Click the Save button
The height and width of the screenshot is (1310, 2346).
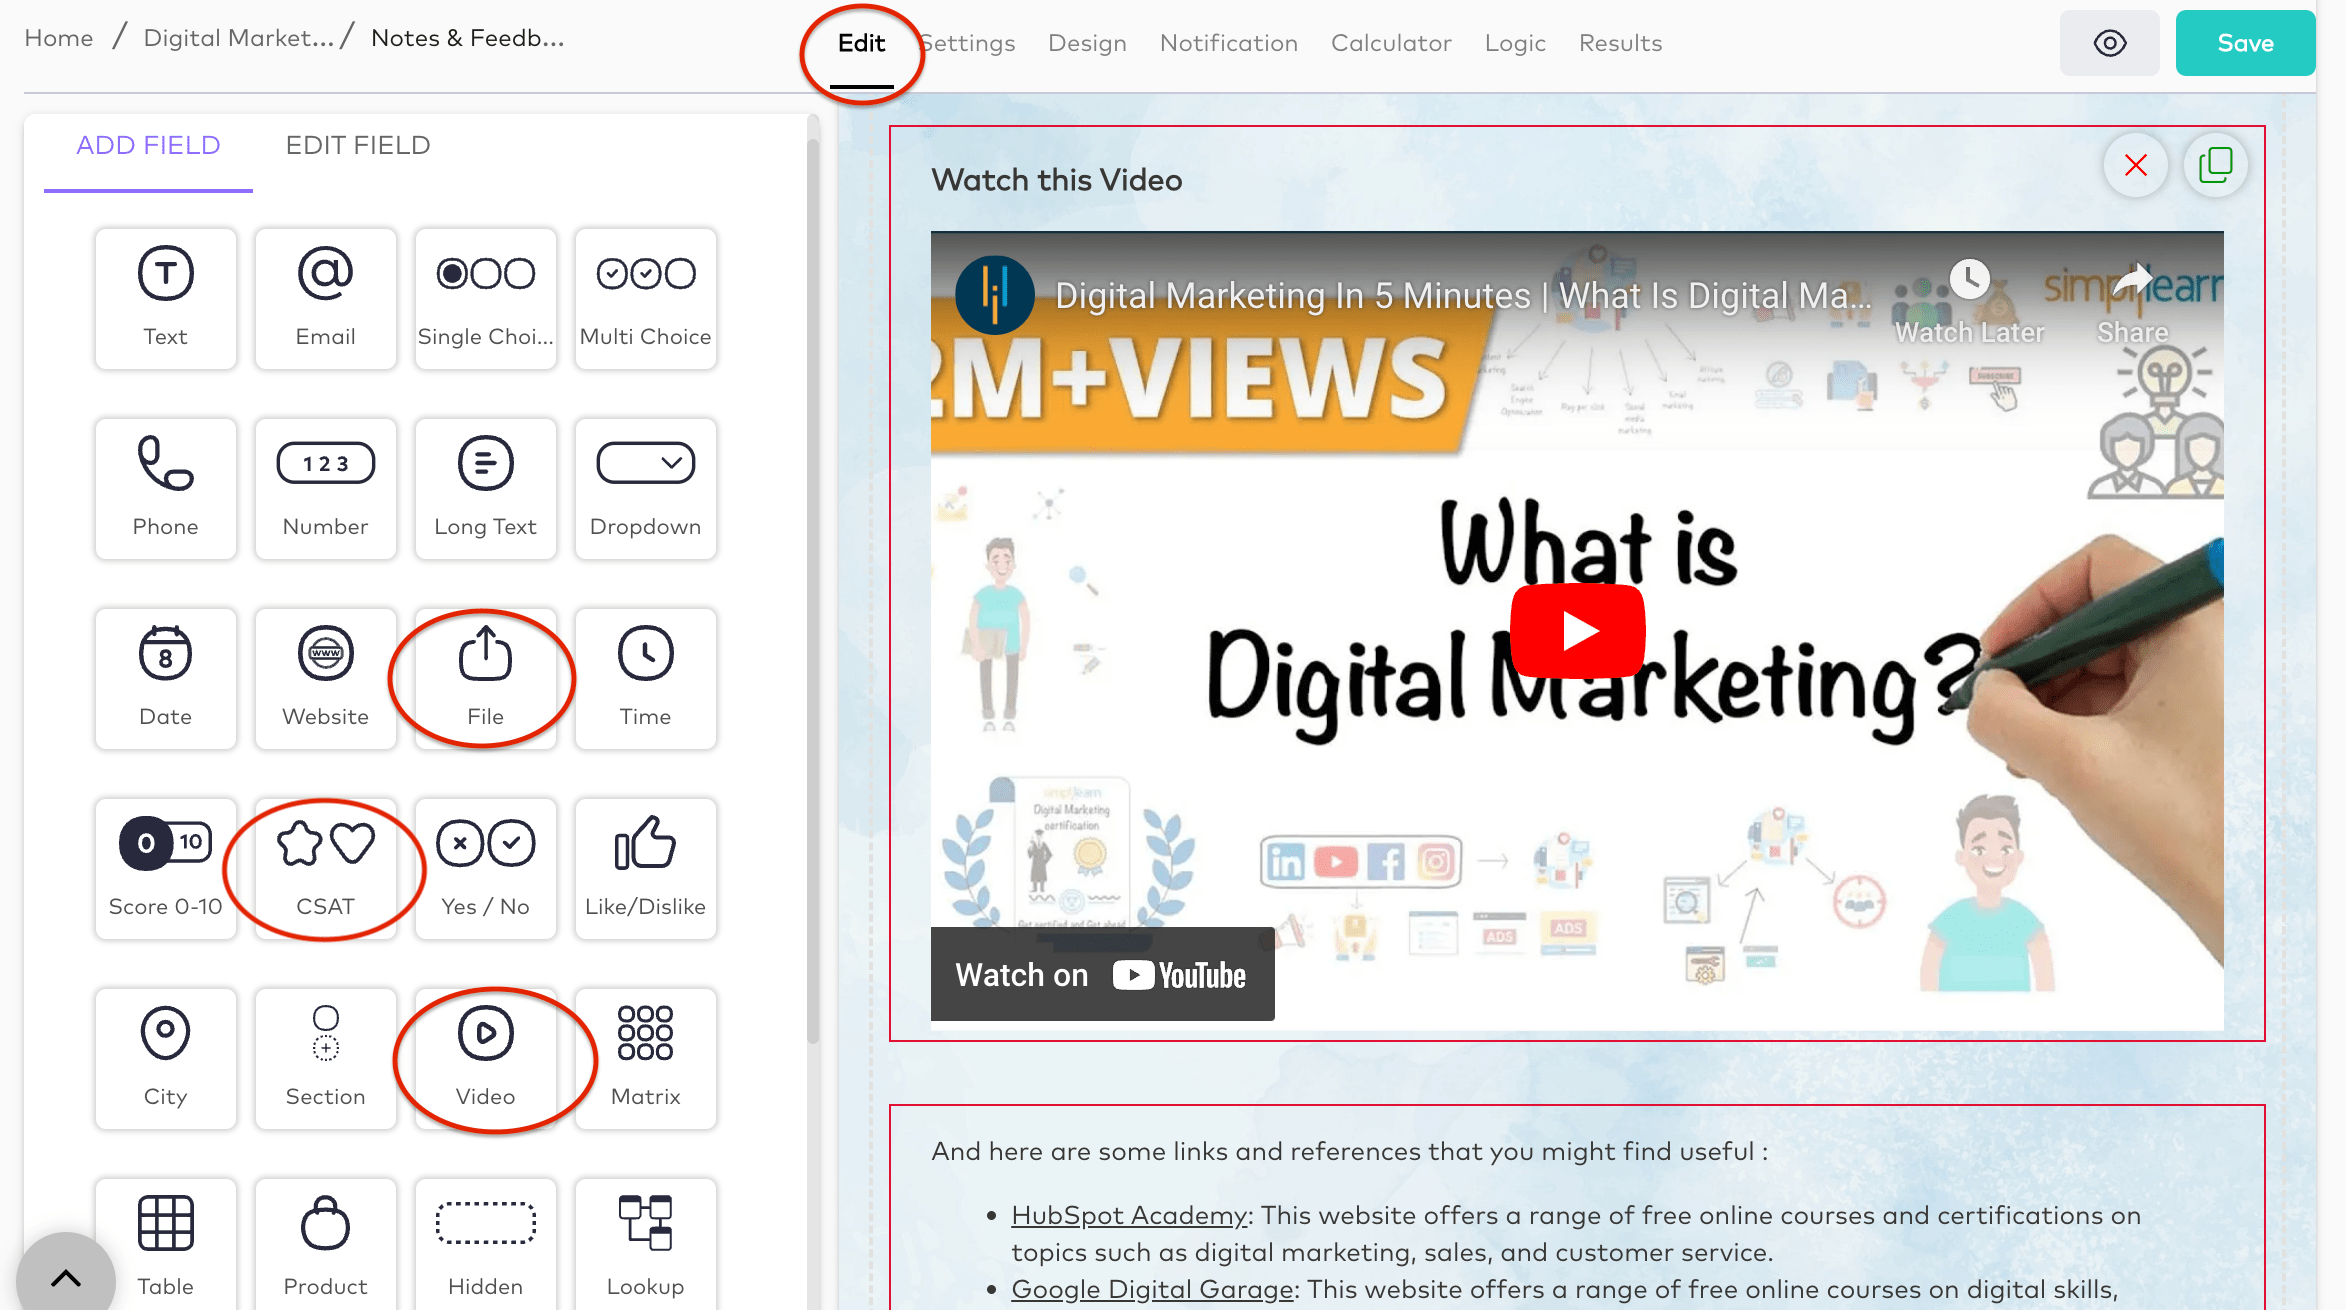(2244, 43)
